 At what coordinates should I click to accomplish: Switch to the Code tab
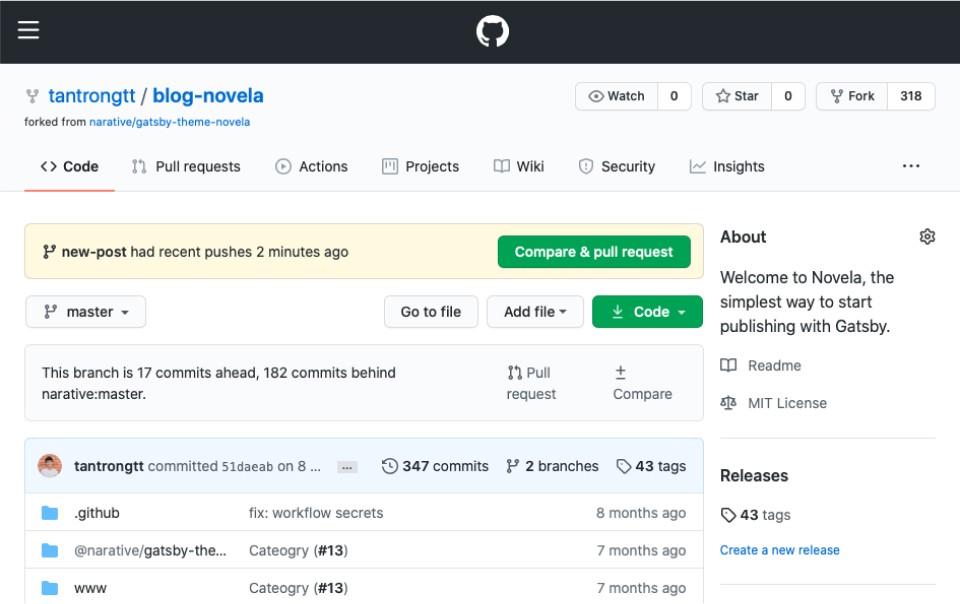69,166
